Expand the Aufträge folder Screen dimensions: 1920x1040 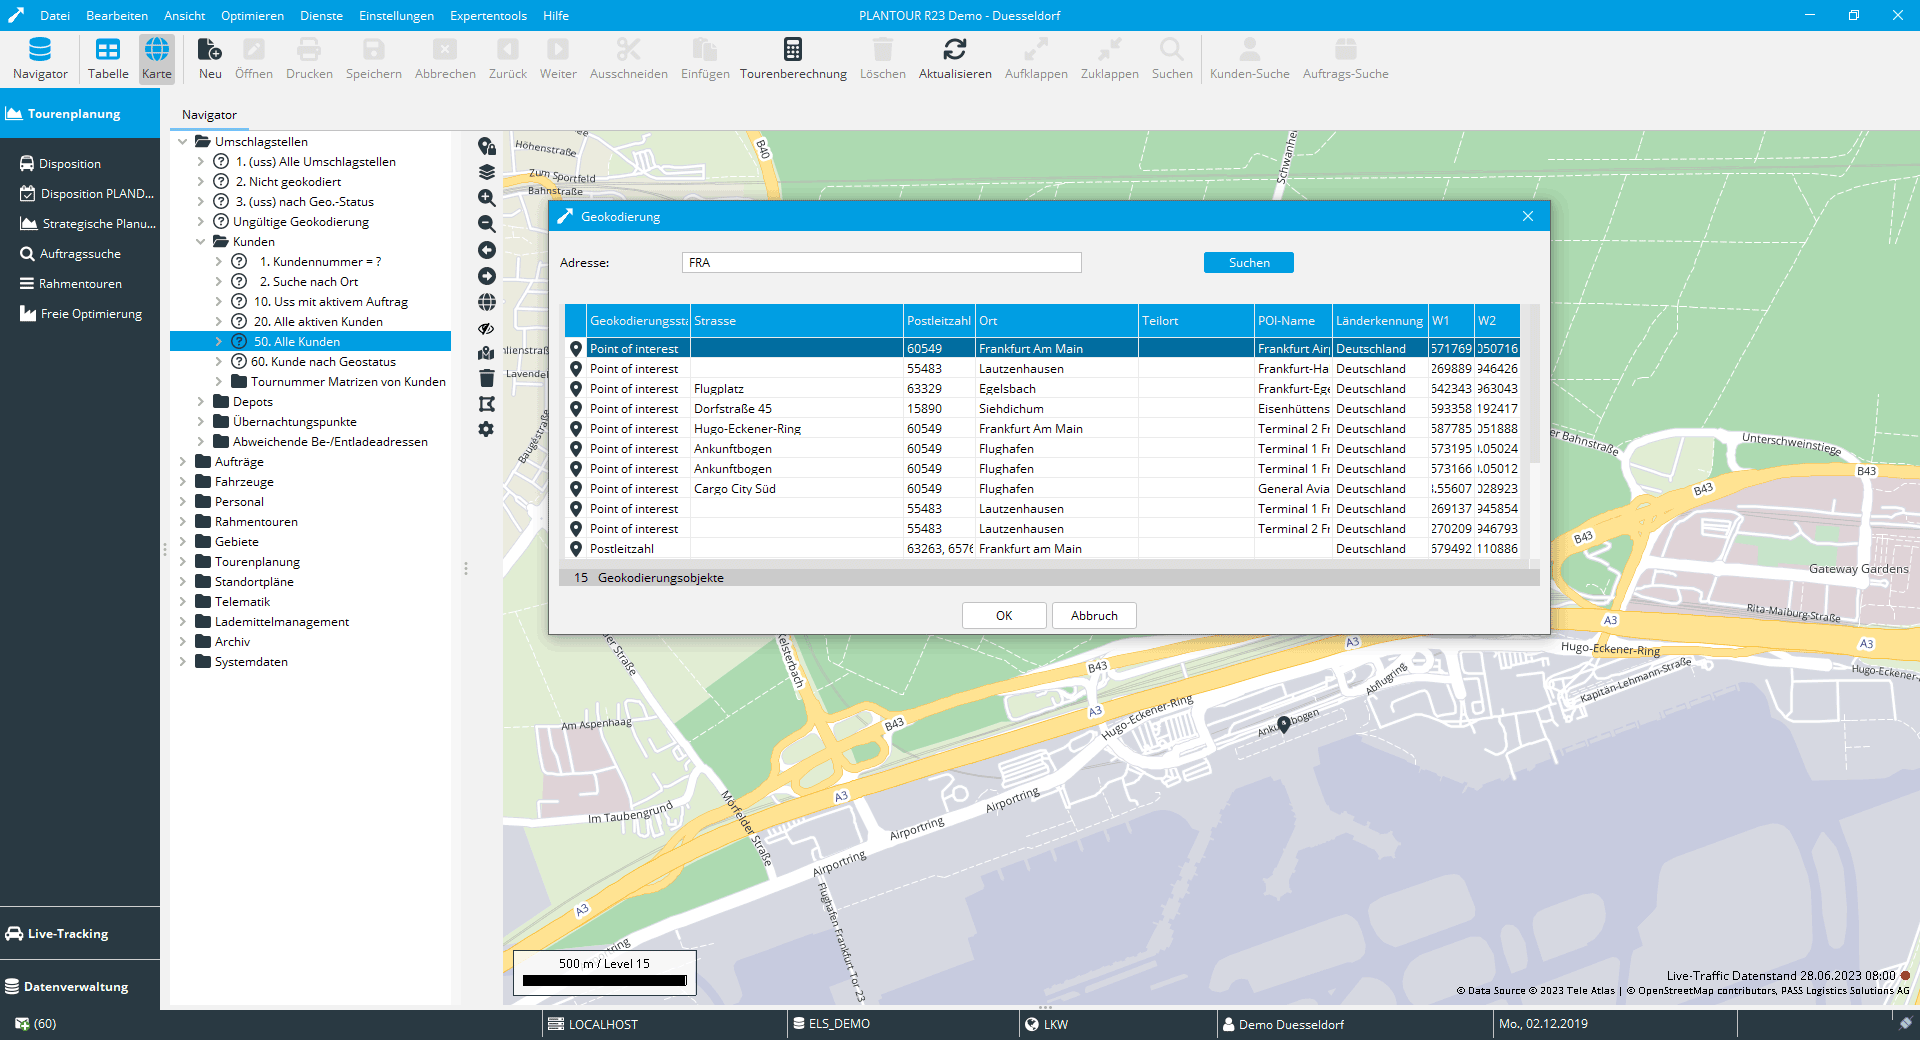183,462
